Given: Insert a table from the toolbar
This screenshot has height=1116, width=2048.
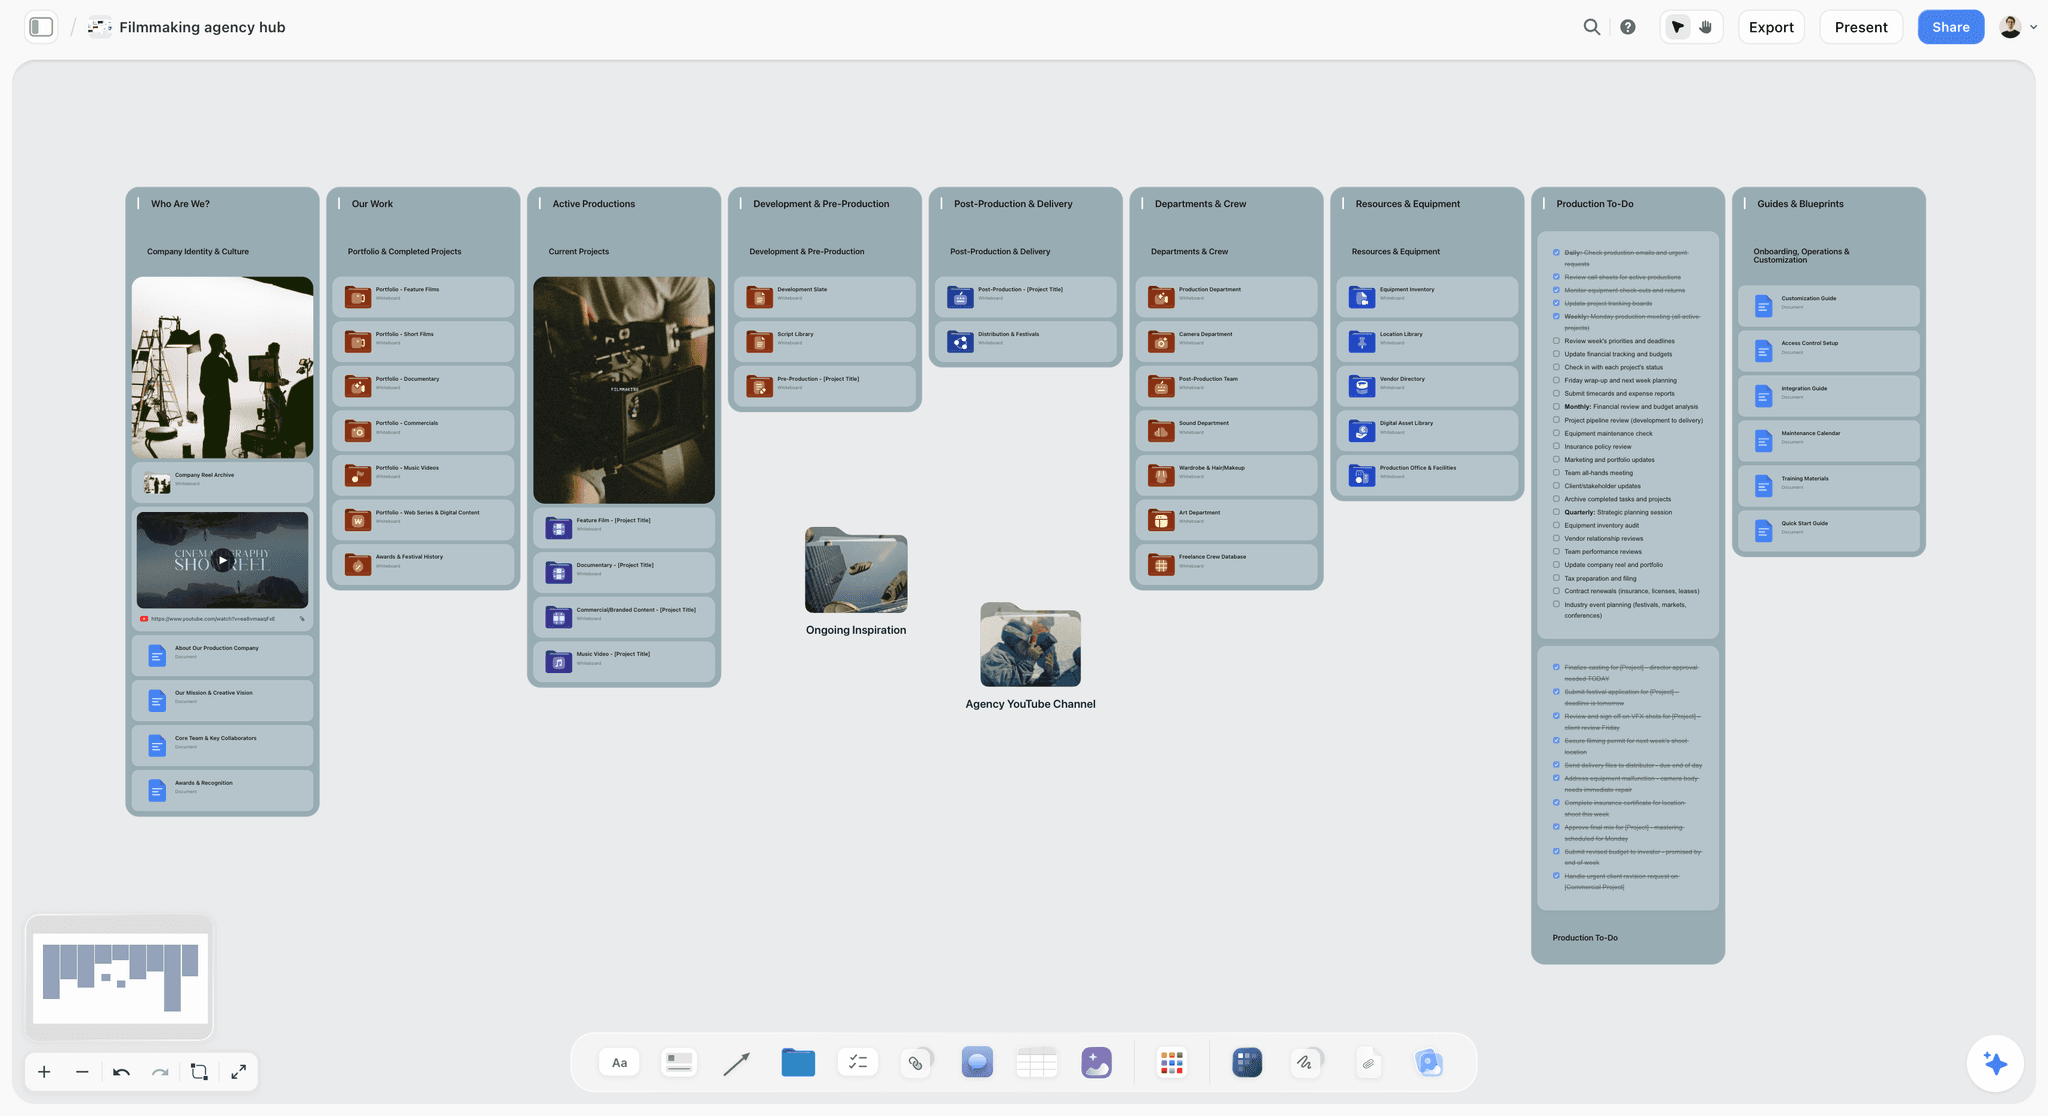Looking at the screenshot, I should click(x=1037, y=1062).
